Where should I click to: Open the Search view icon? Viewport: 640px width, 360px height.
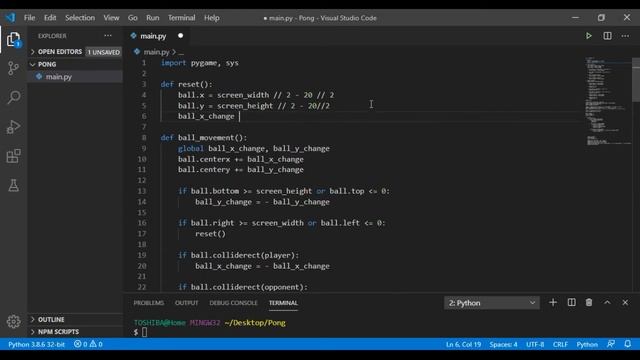pos(13,98)
